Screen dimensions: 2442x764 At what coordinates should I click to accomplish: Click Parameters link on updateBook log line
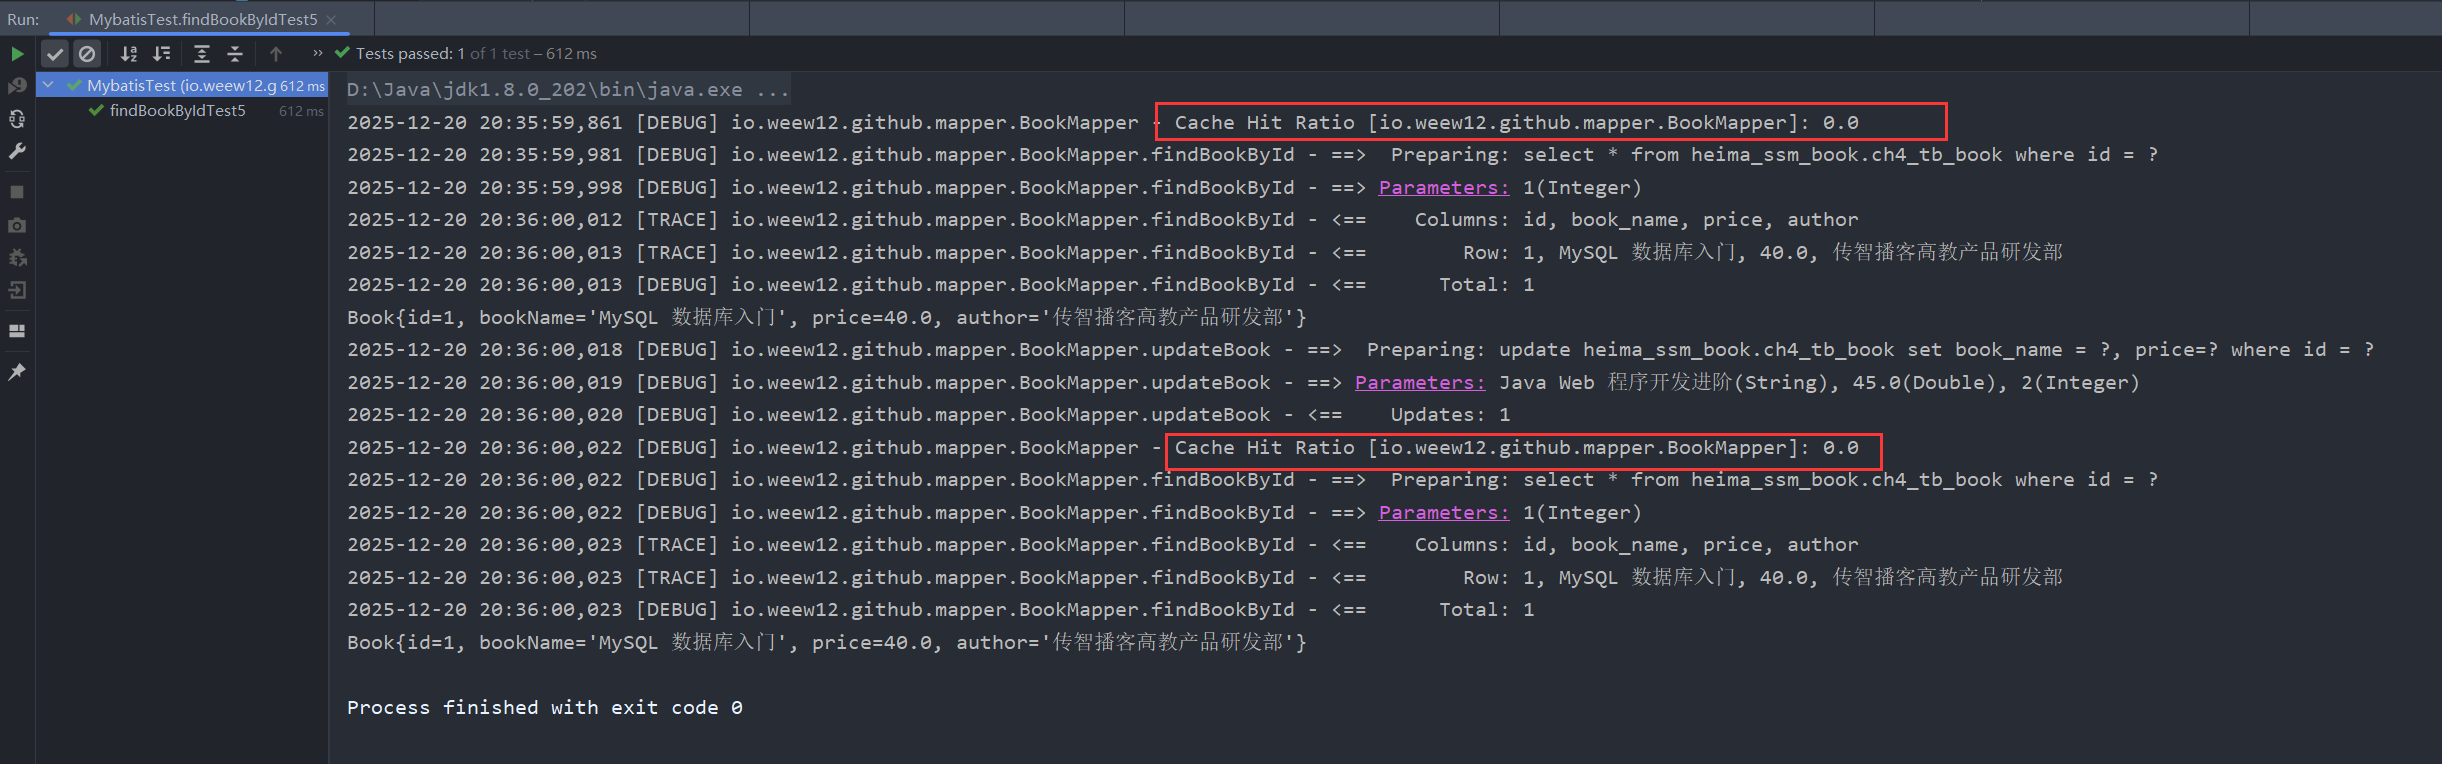[1420, 383]
